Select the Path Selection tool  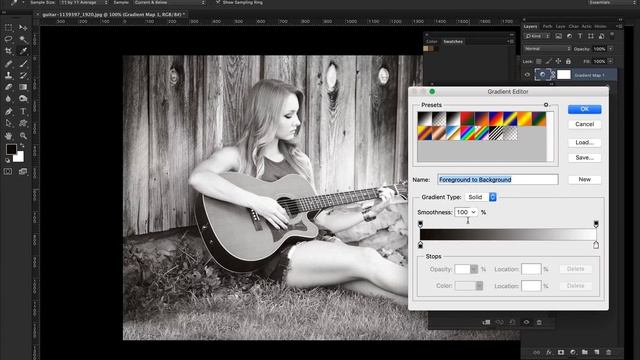pos(9,123)
